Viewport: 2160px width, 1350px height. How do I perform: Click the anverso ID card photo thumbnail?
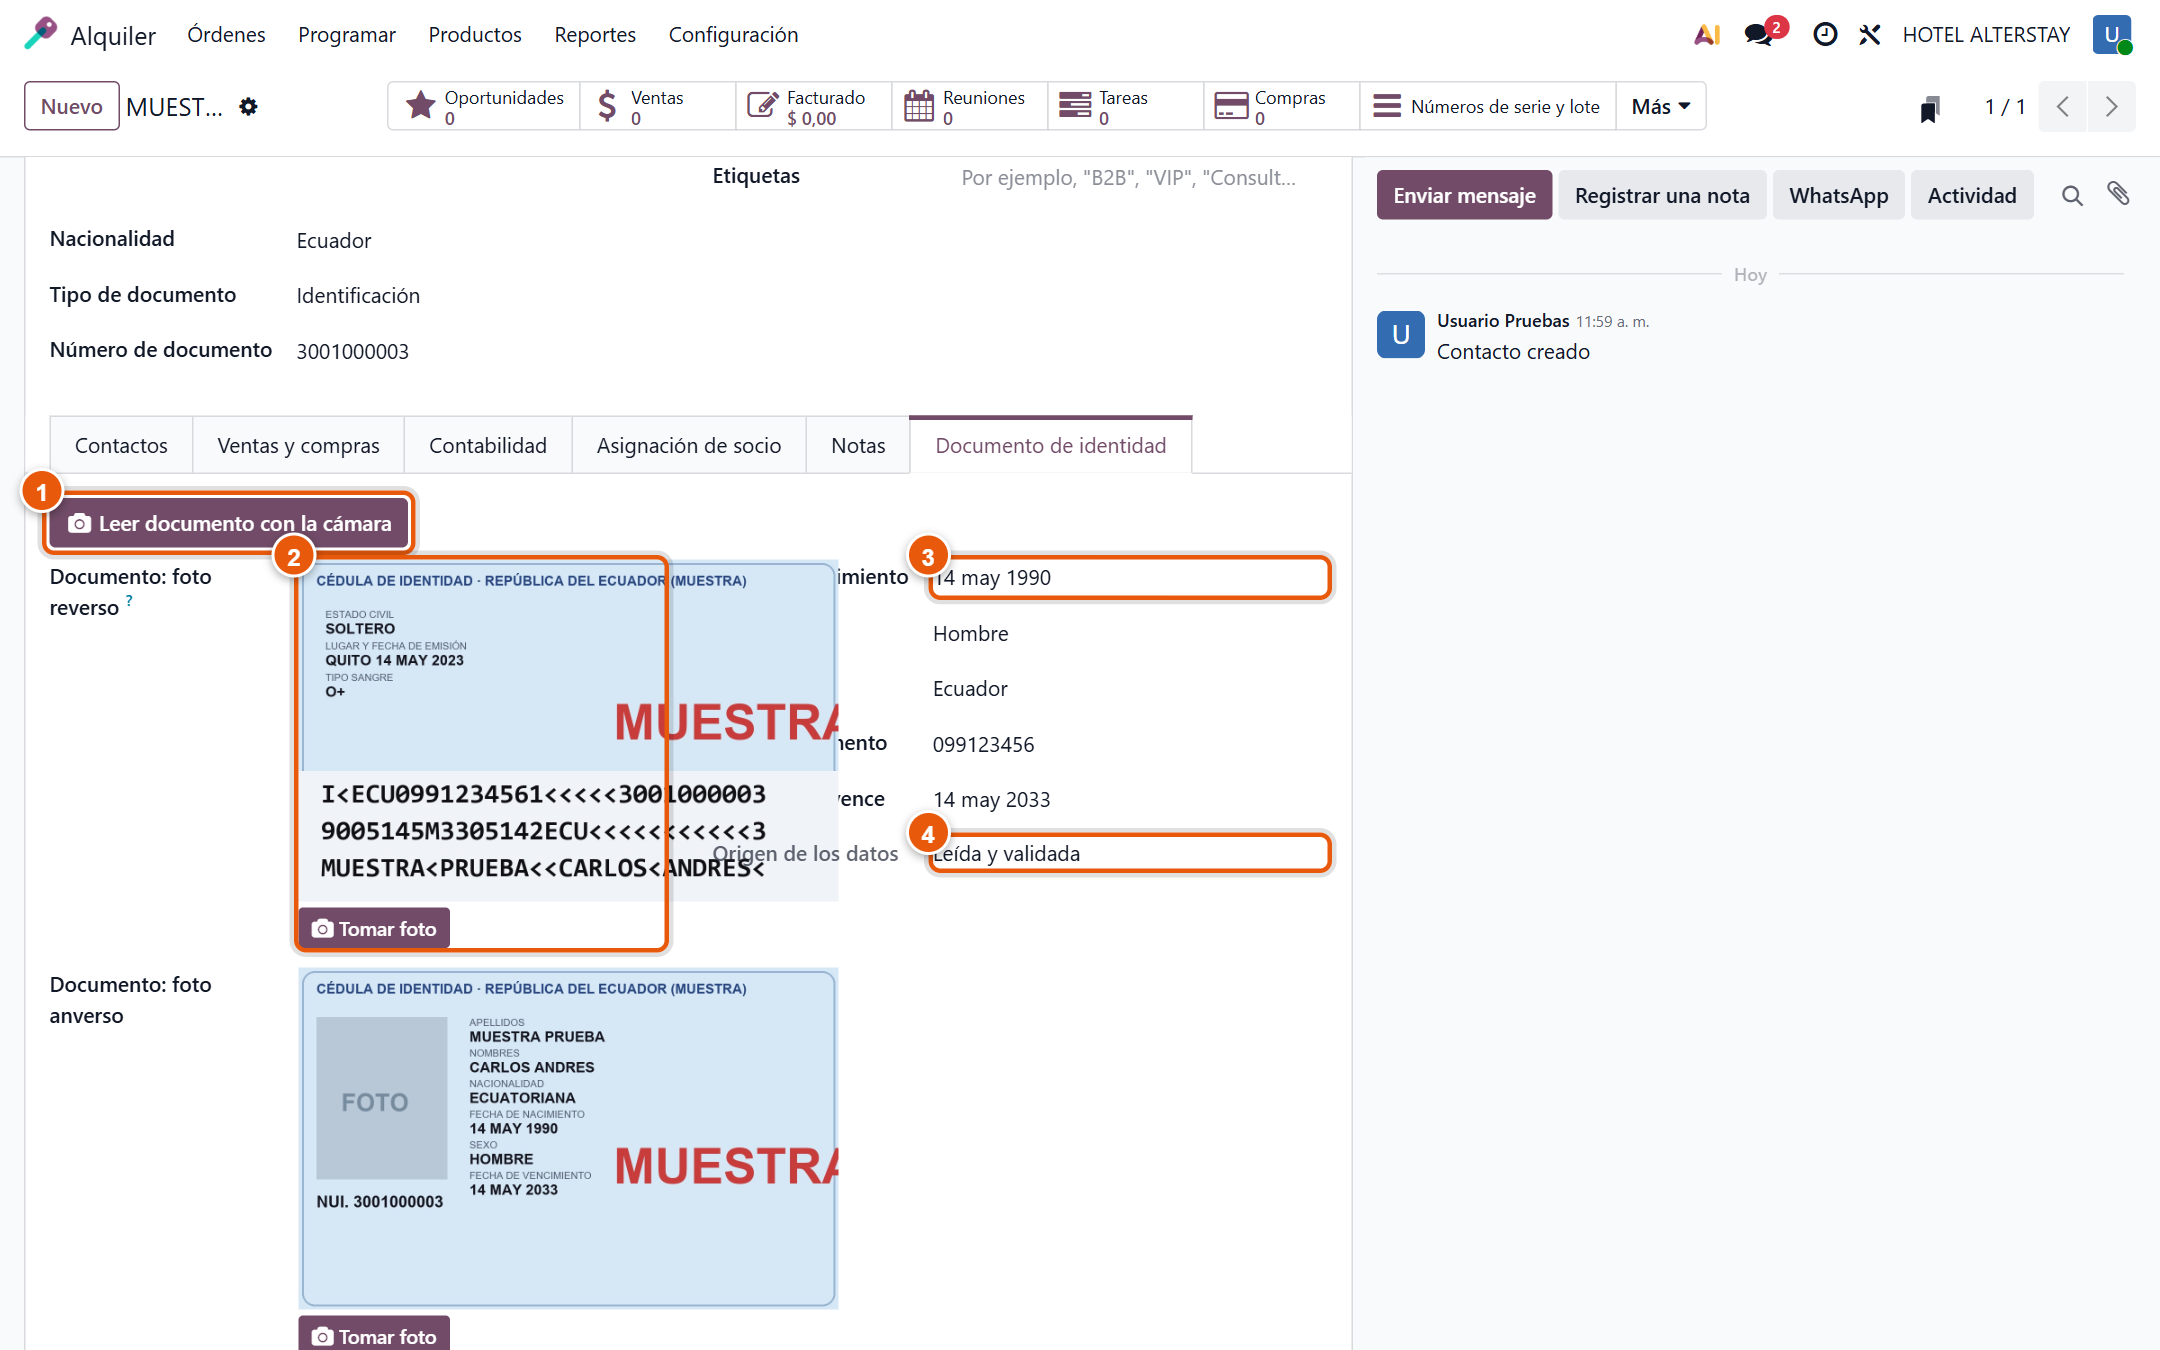coord(568,1138)
